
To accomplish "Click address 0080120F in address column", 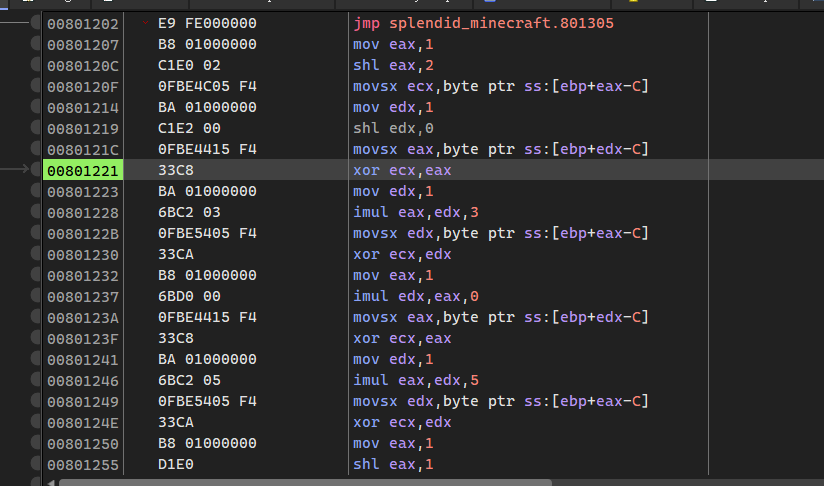I will (83, 87).
